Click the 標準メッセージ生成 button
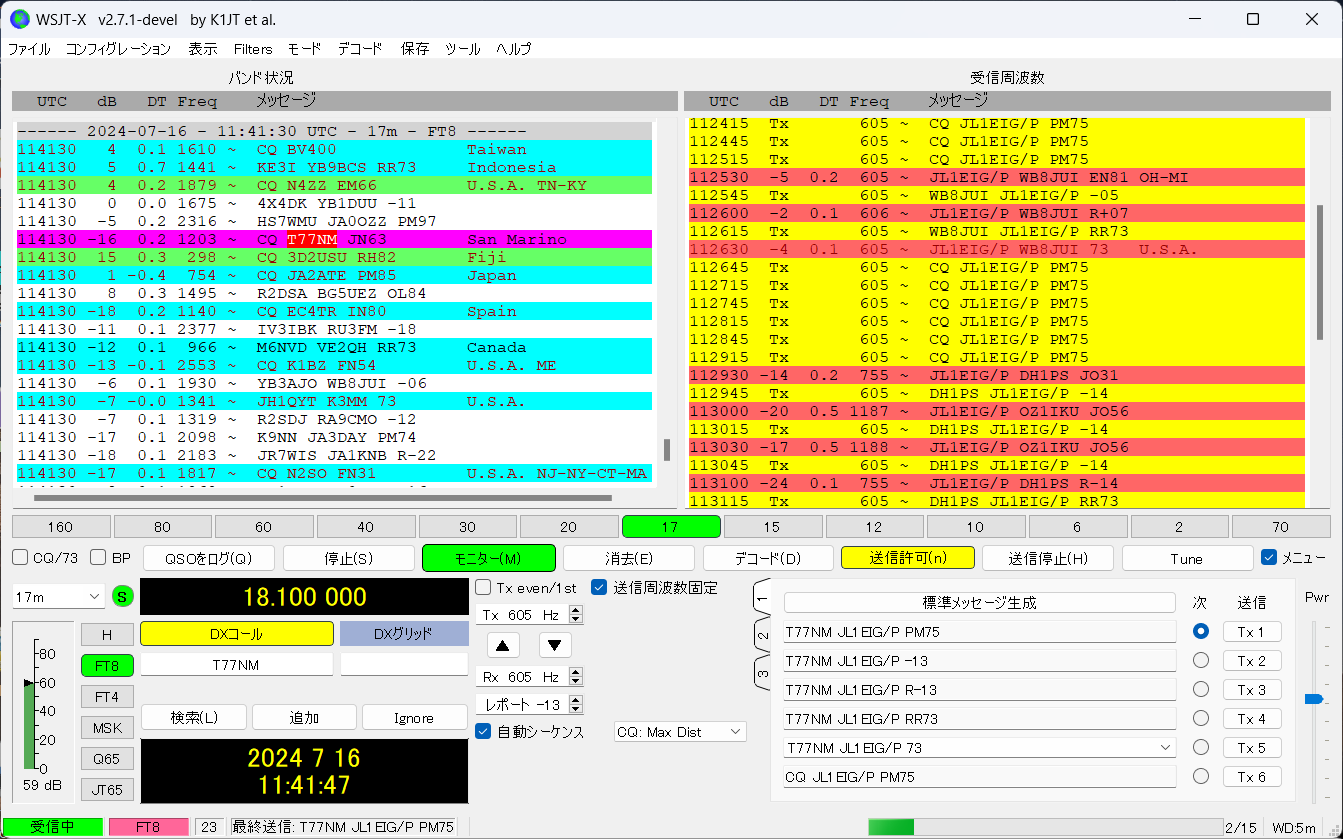This screenshot has width=1343, height=839. click(979, 603)
